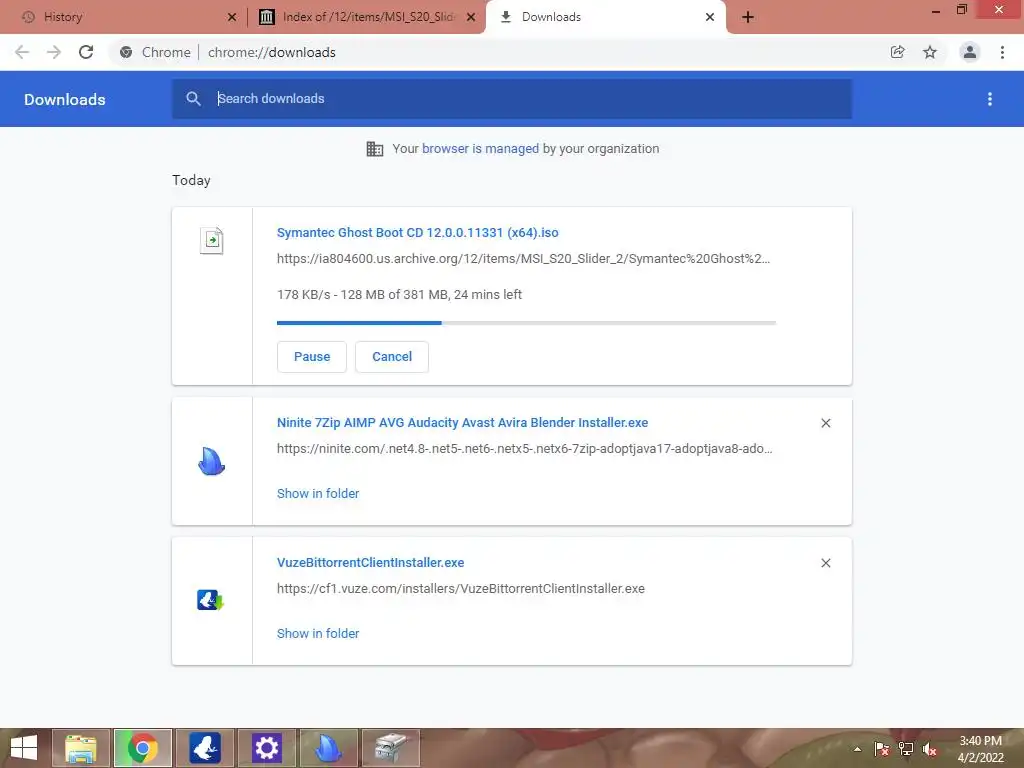Click the share page icon

coord(897,52)
